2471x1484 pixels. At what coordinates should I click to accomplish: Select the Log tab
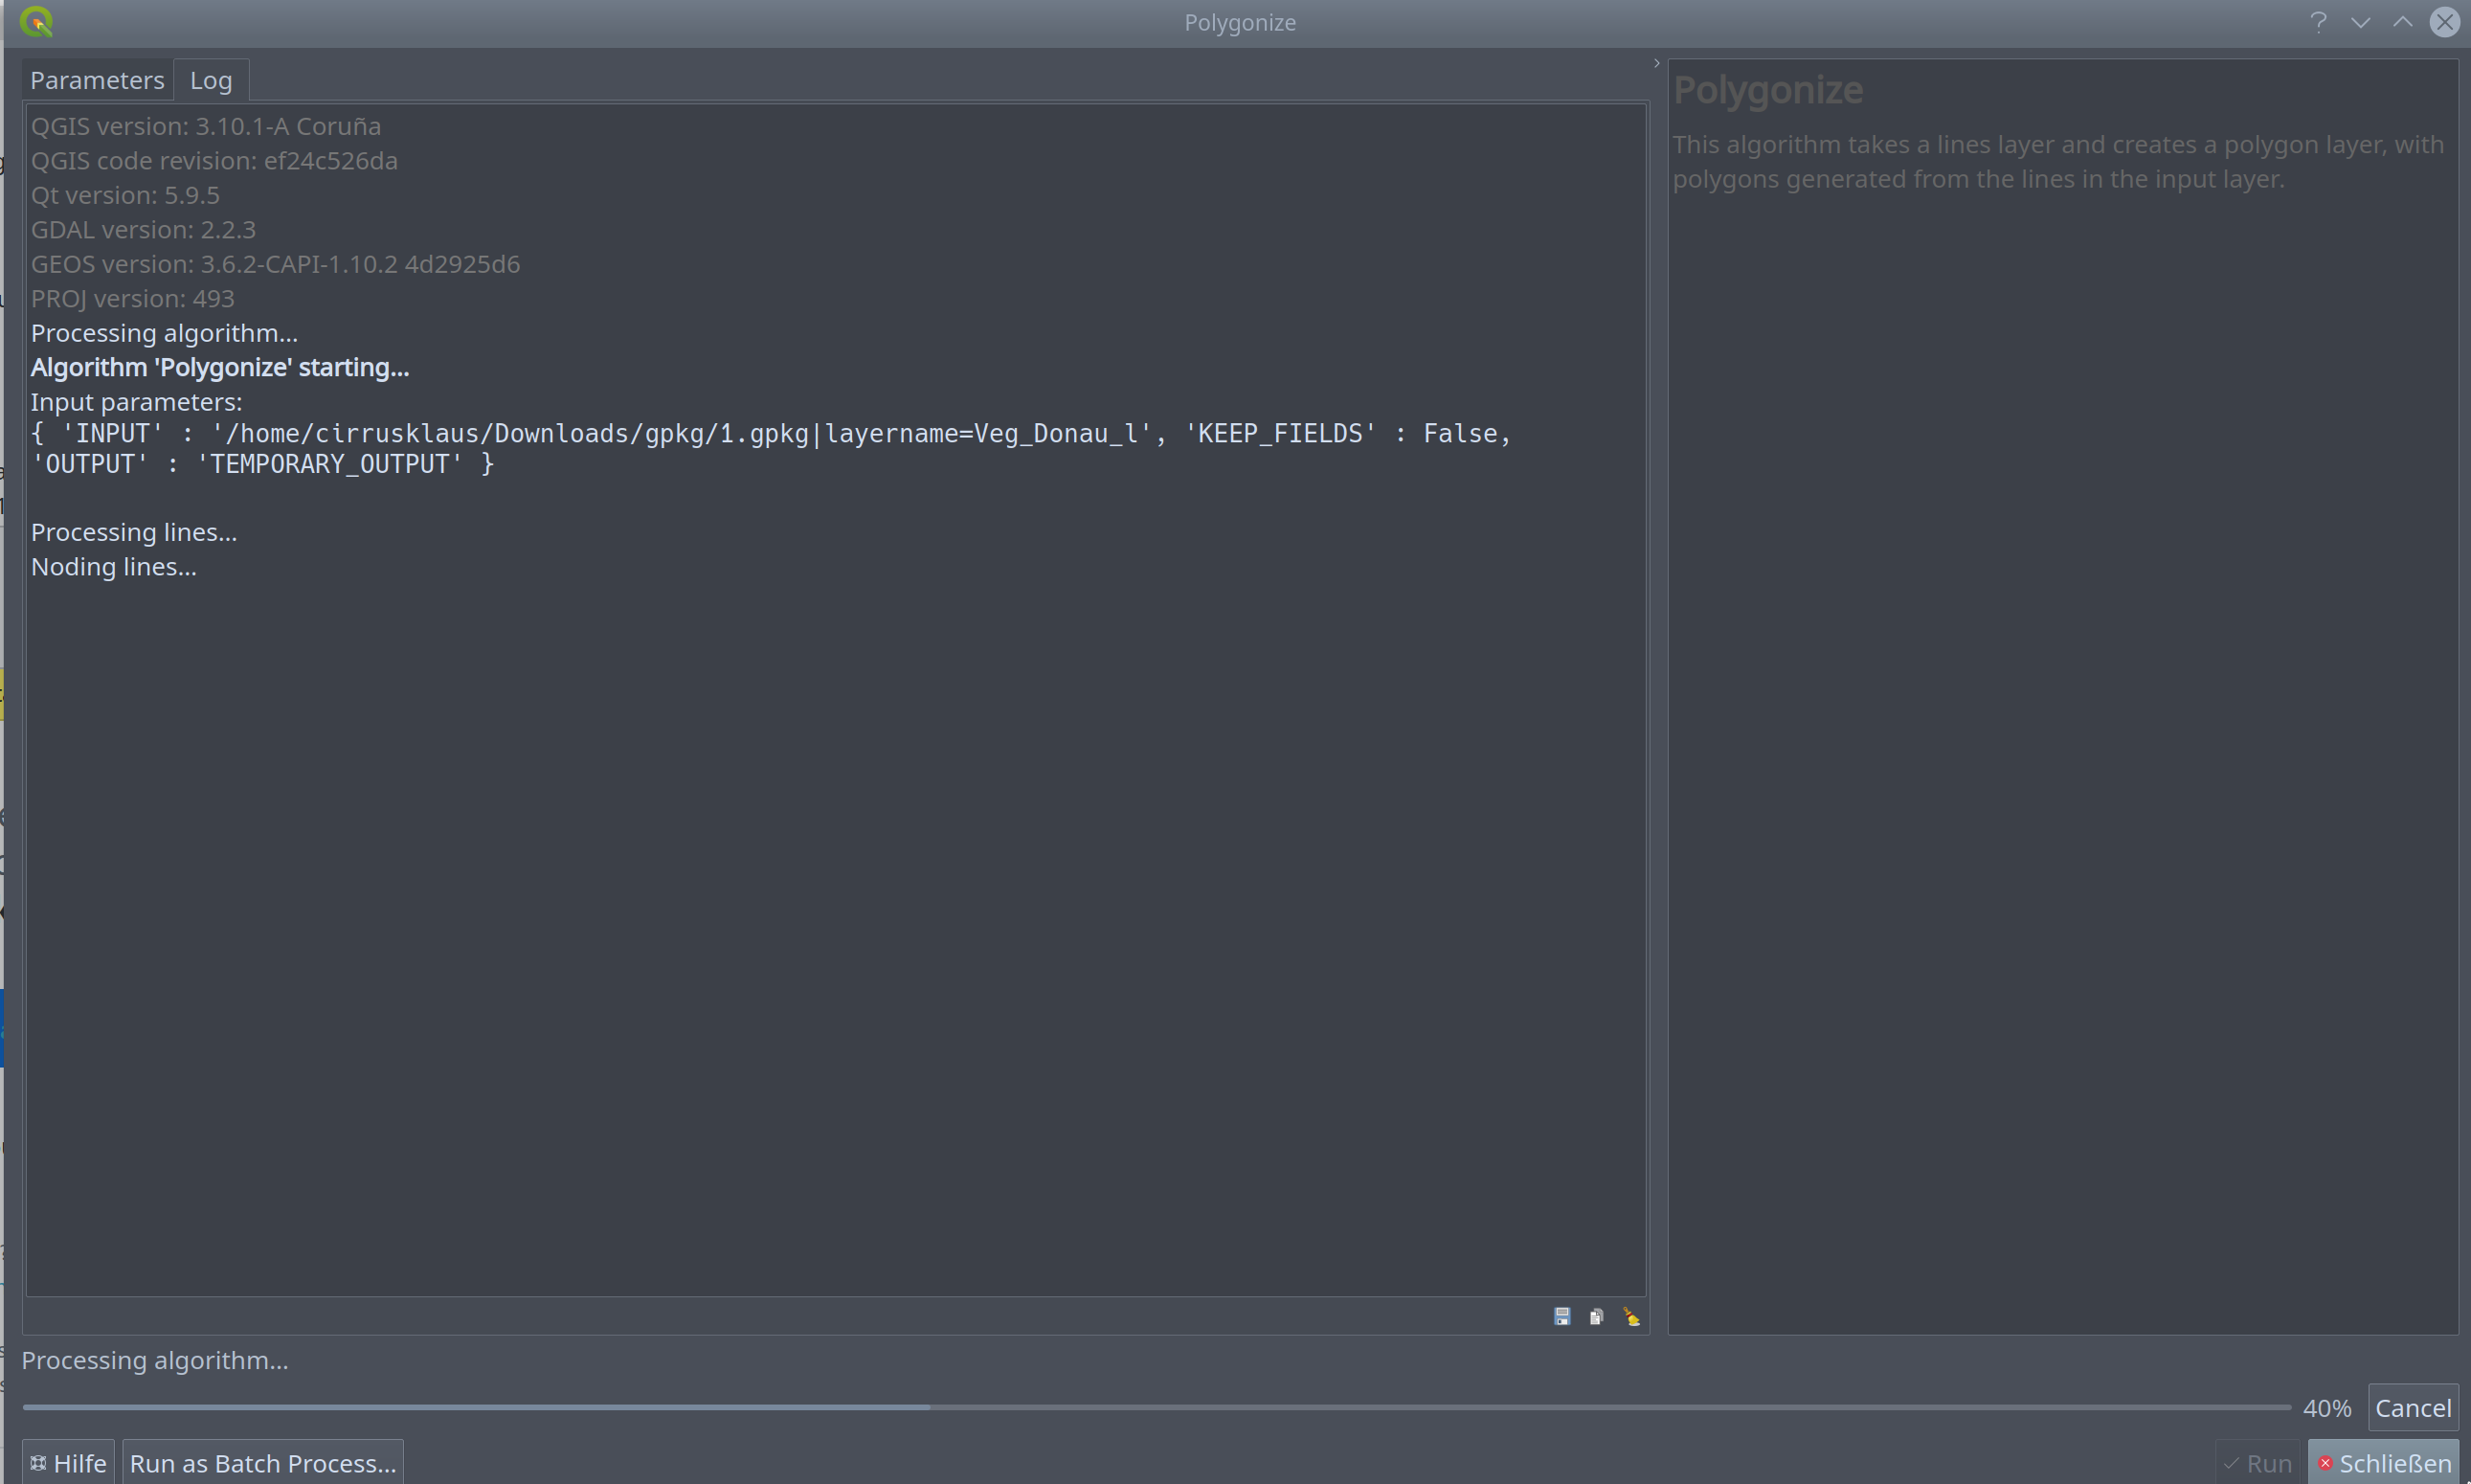[x=210, y=79]
